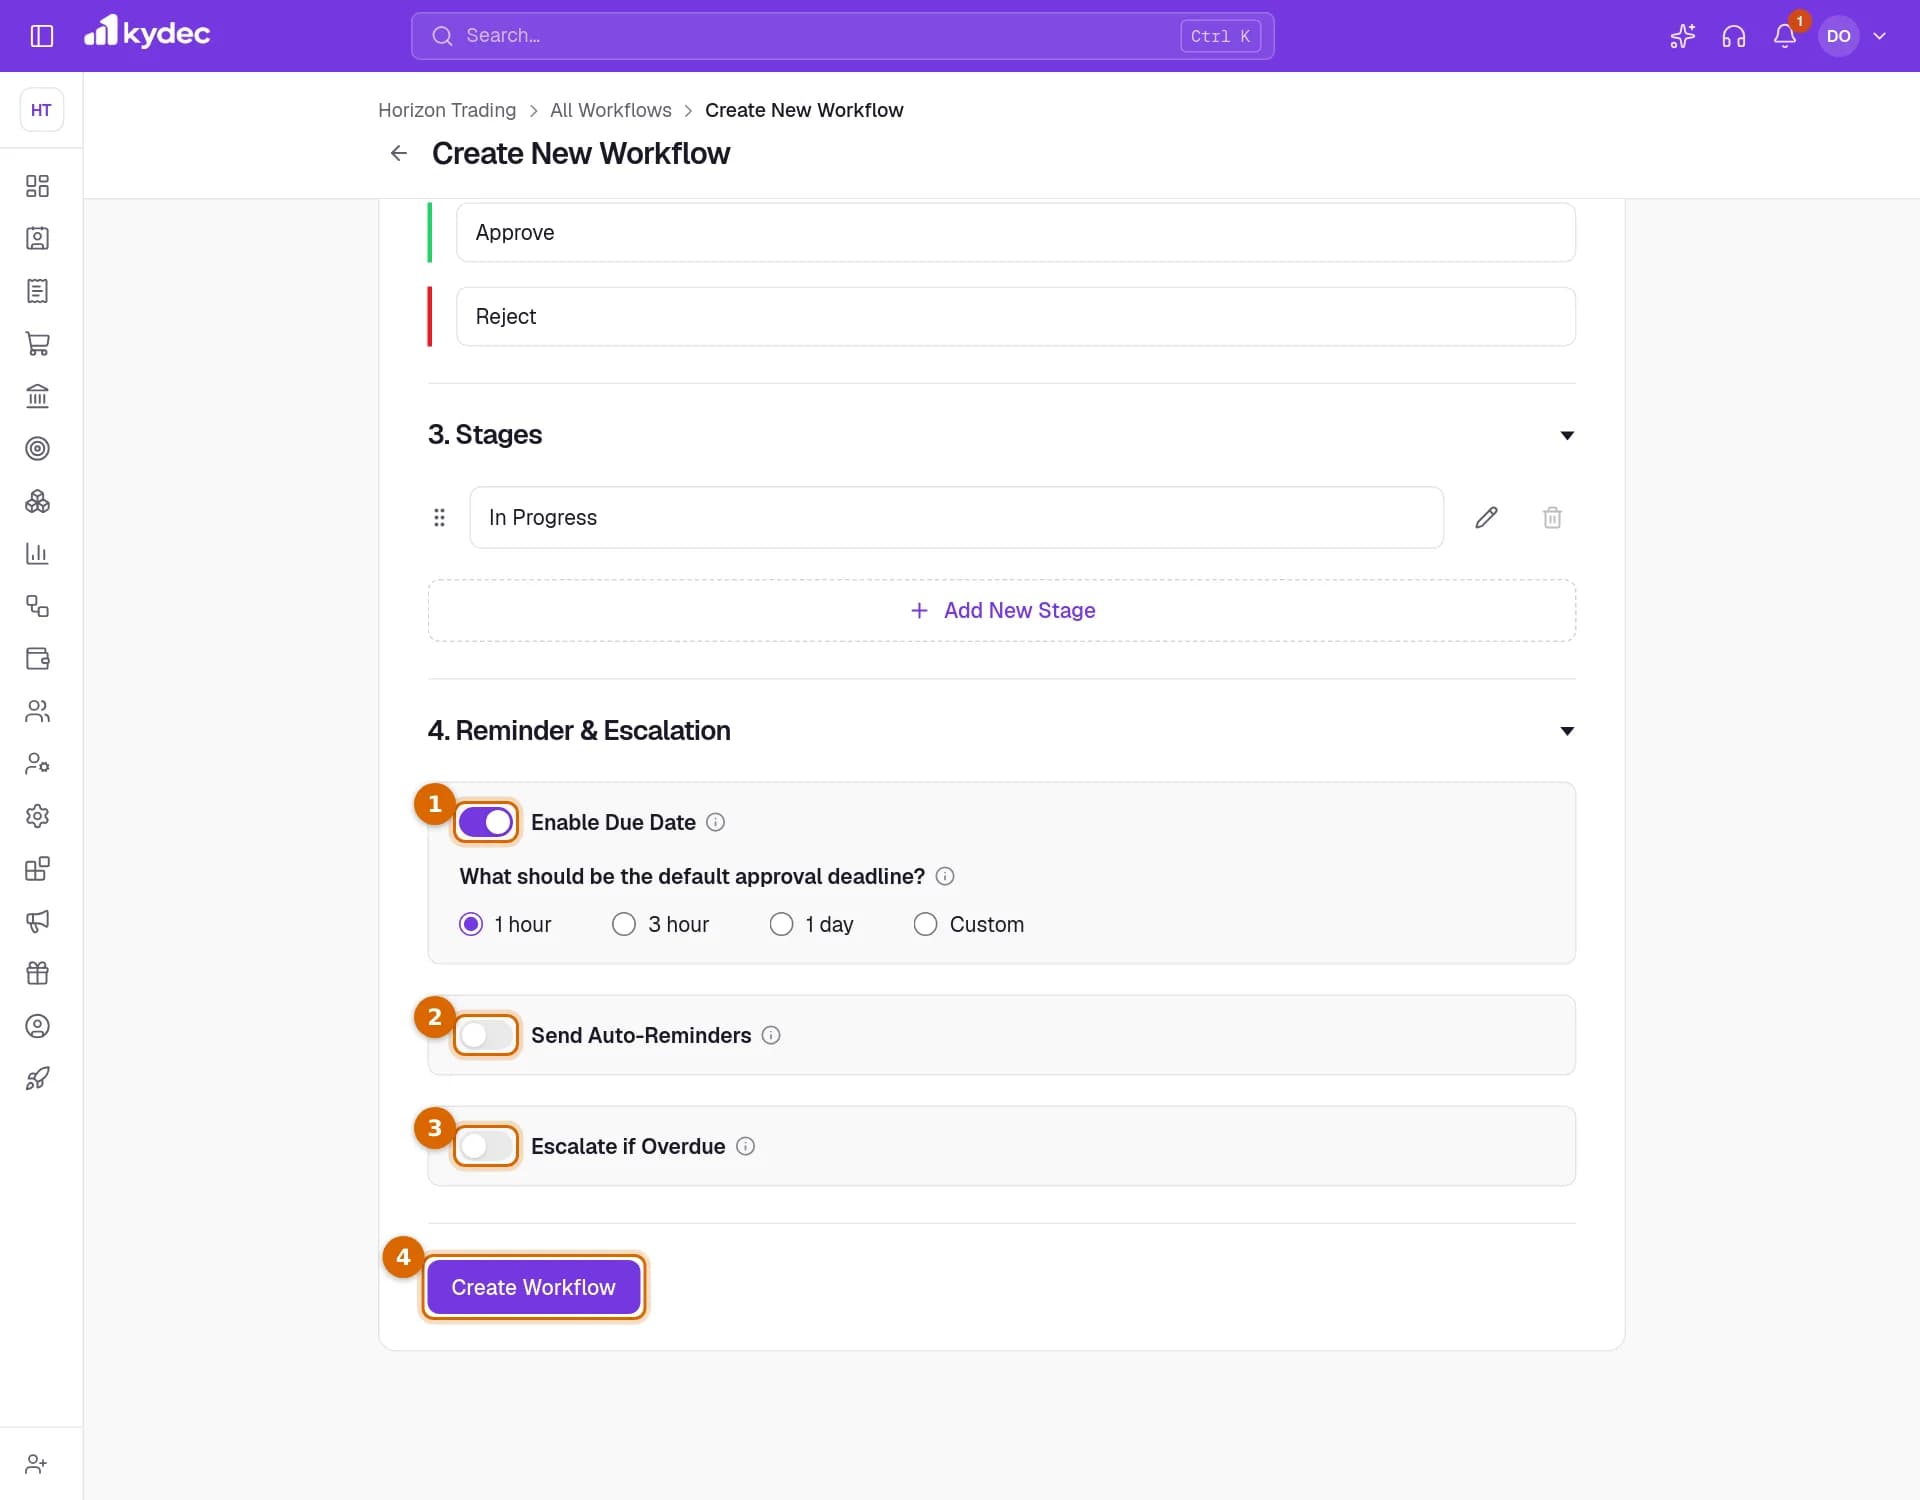Toggle the sidebar panel icon

click(x=41, y=36)
